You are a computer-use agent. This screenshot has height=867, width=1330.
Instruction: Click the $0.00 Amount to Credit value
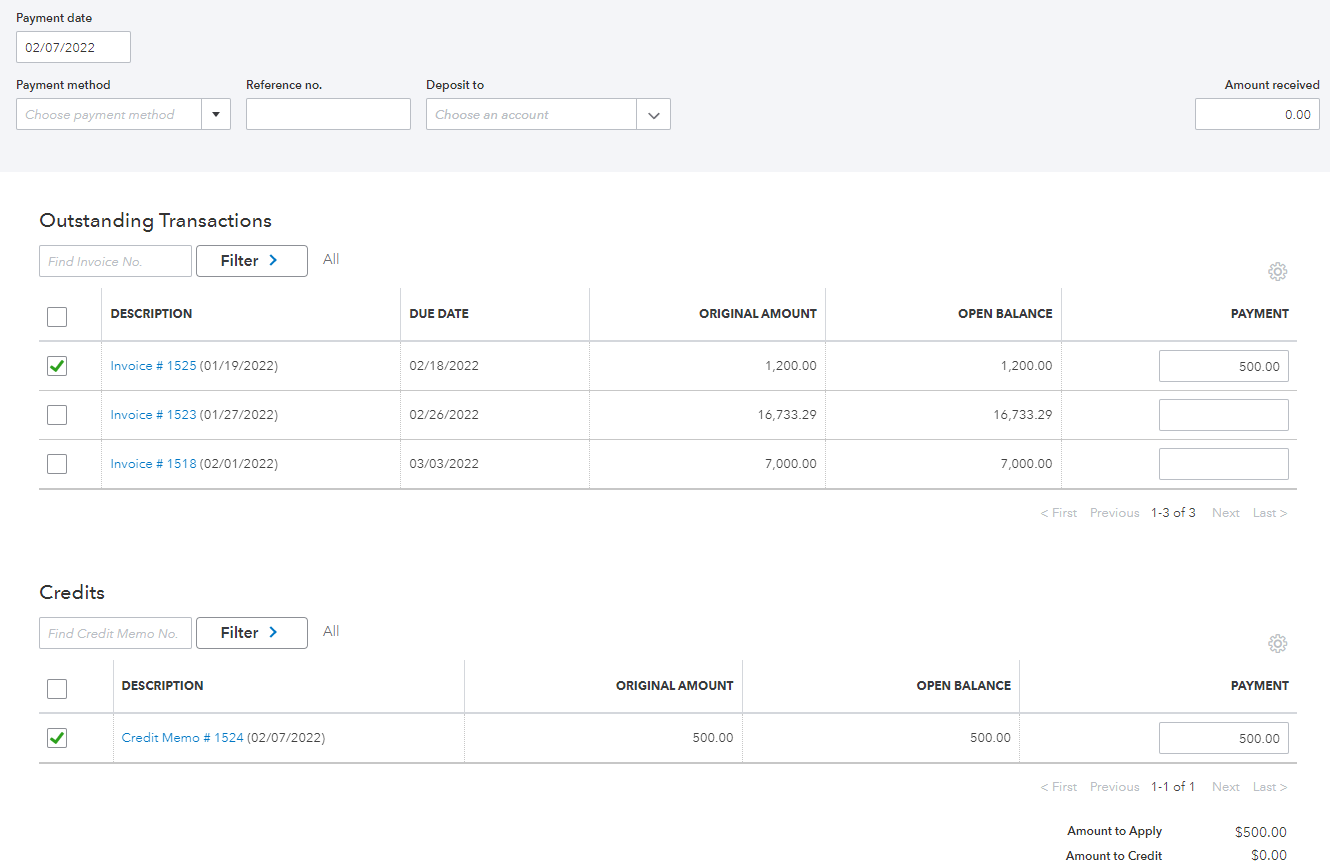tap(1268, 856)
